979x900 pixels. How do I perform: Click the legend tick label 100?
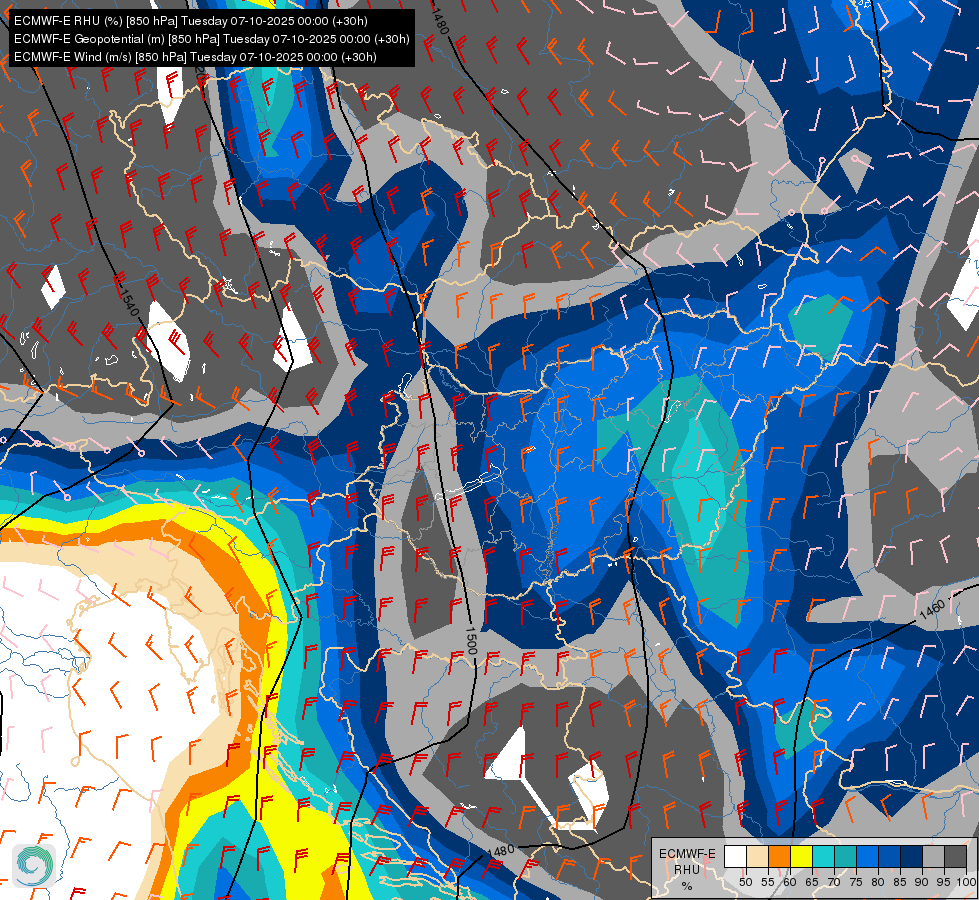(x=966, y=882)
